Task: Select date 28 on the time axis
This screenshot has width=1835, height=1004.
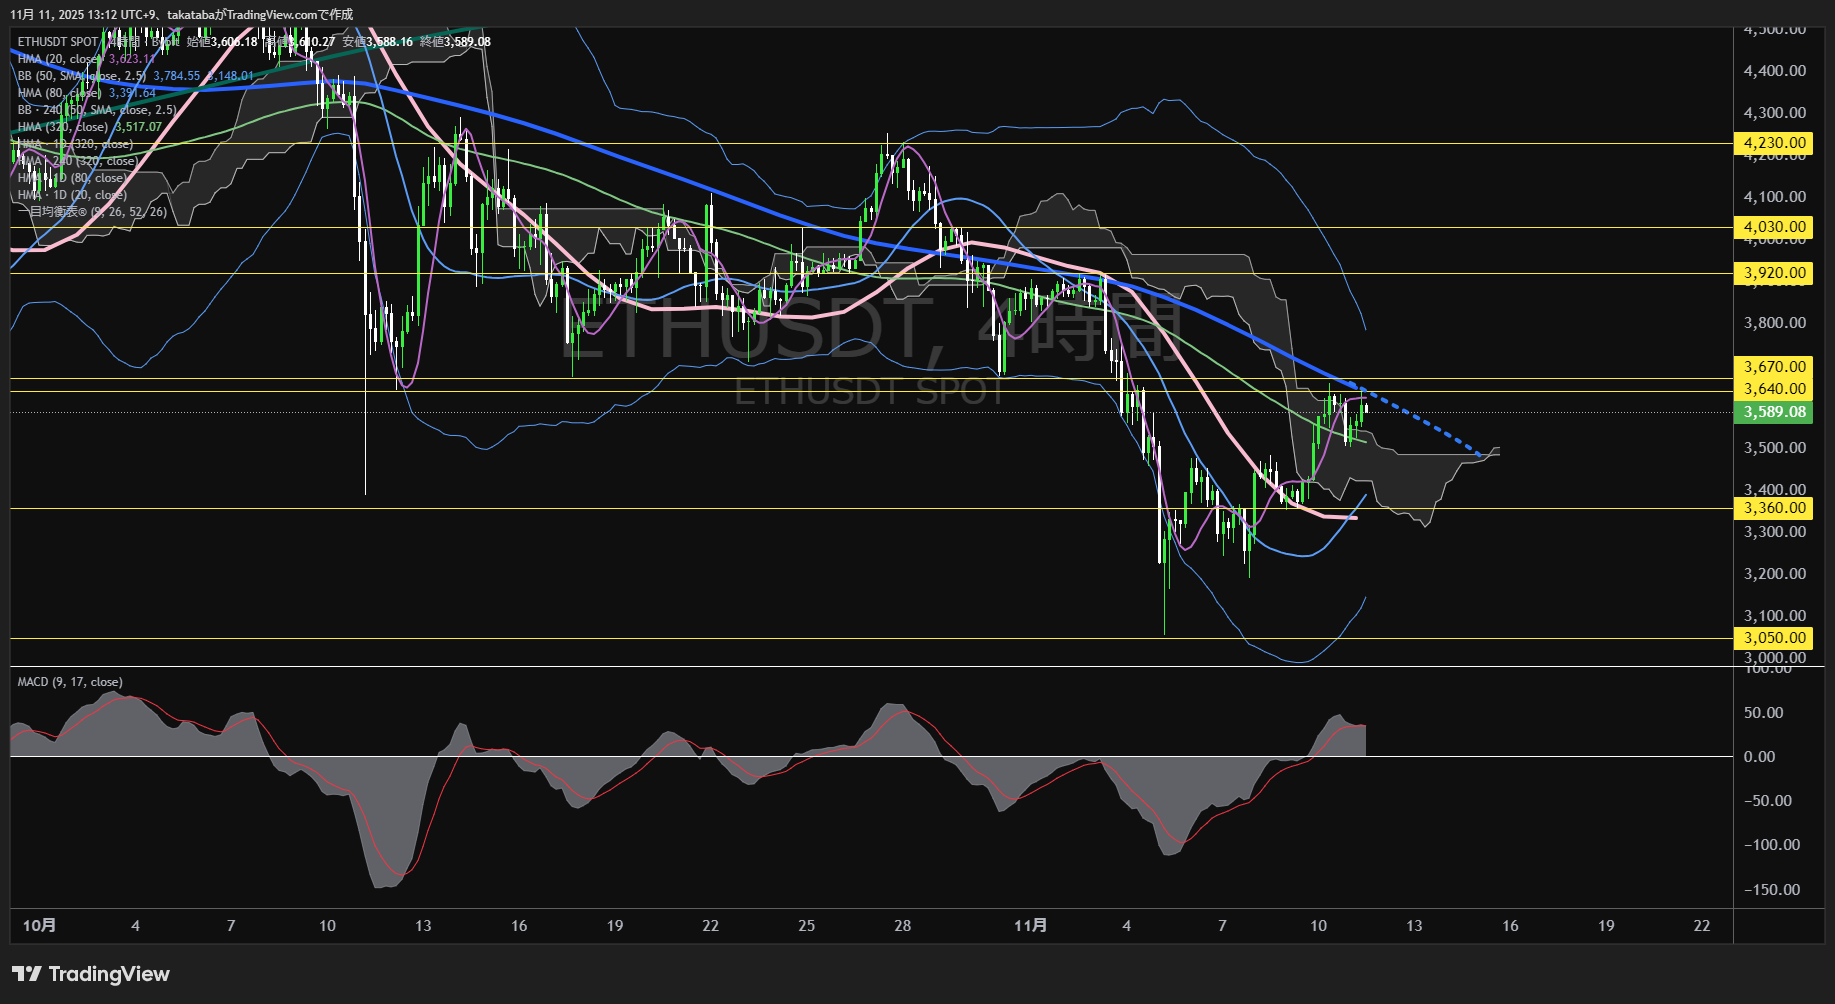Action: pyautogui.click(x=902, y=925)
